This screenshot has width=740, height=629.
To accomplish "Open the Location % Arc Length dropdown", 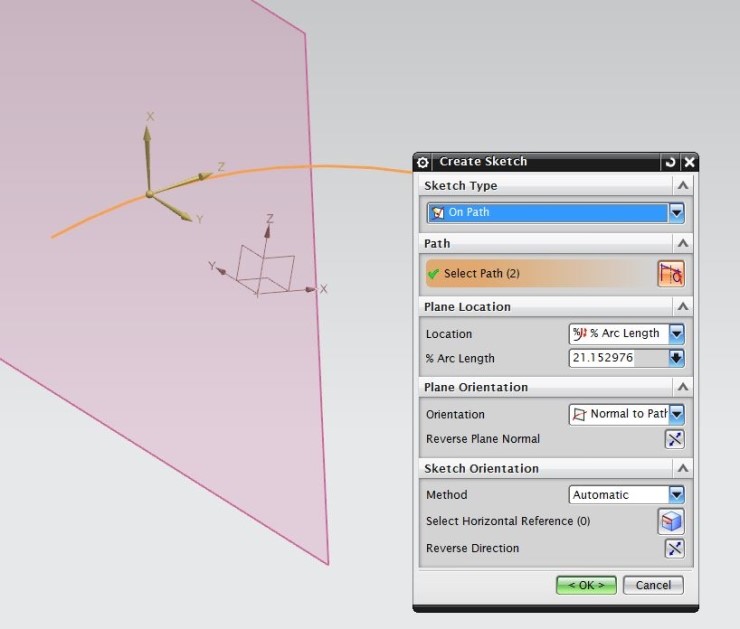I will click(x=676, y=334).
